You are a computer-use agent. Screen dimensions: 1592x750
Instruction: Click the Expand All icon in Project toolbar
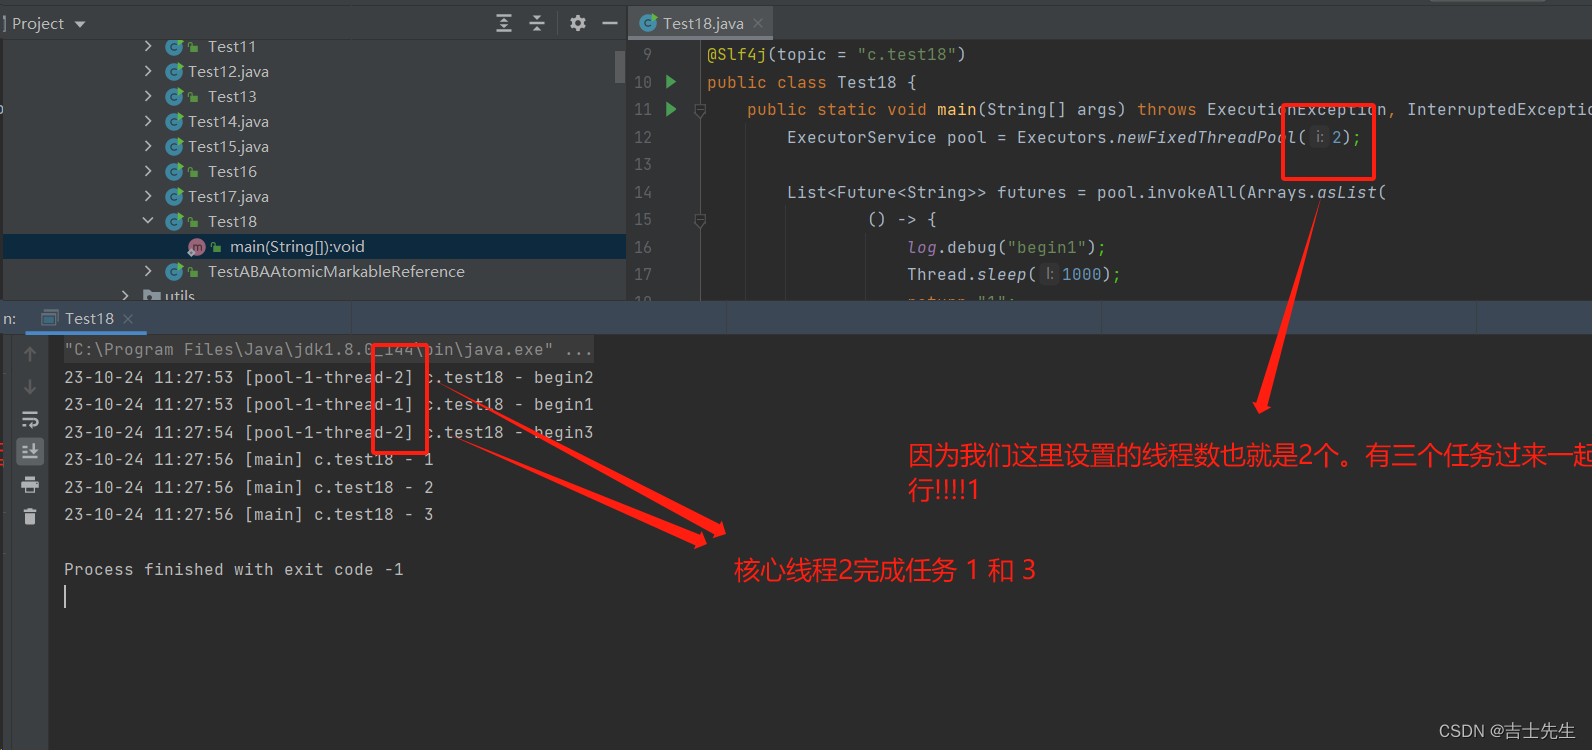504,23
